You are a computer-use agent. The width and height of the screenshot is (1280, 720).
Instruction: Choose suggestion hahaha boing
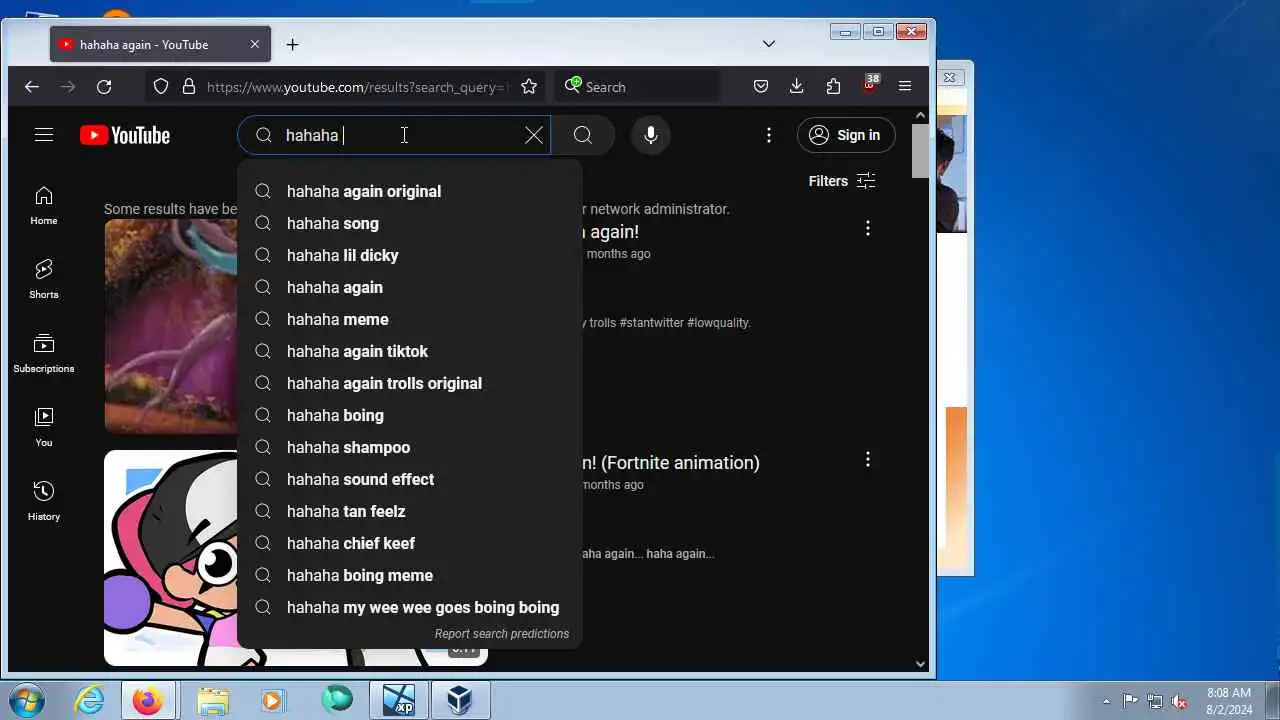tap(409, 415)
